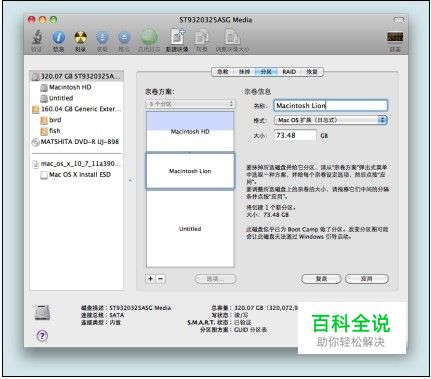Select the Mac OS X Install ESD volume
The image size is (431, 379).
(x=76, y=175)
